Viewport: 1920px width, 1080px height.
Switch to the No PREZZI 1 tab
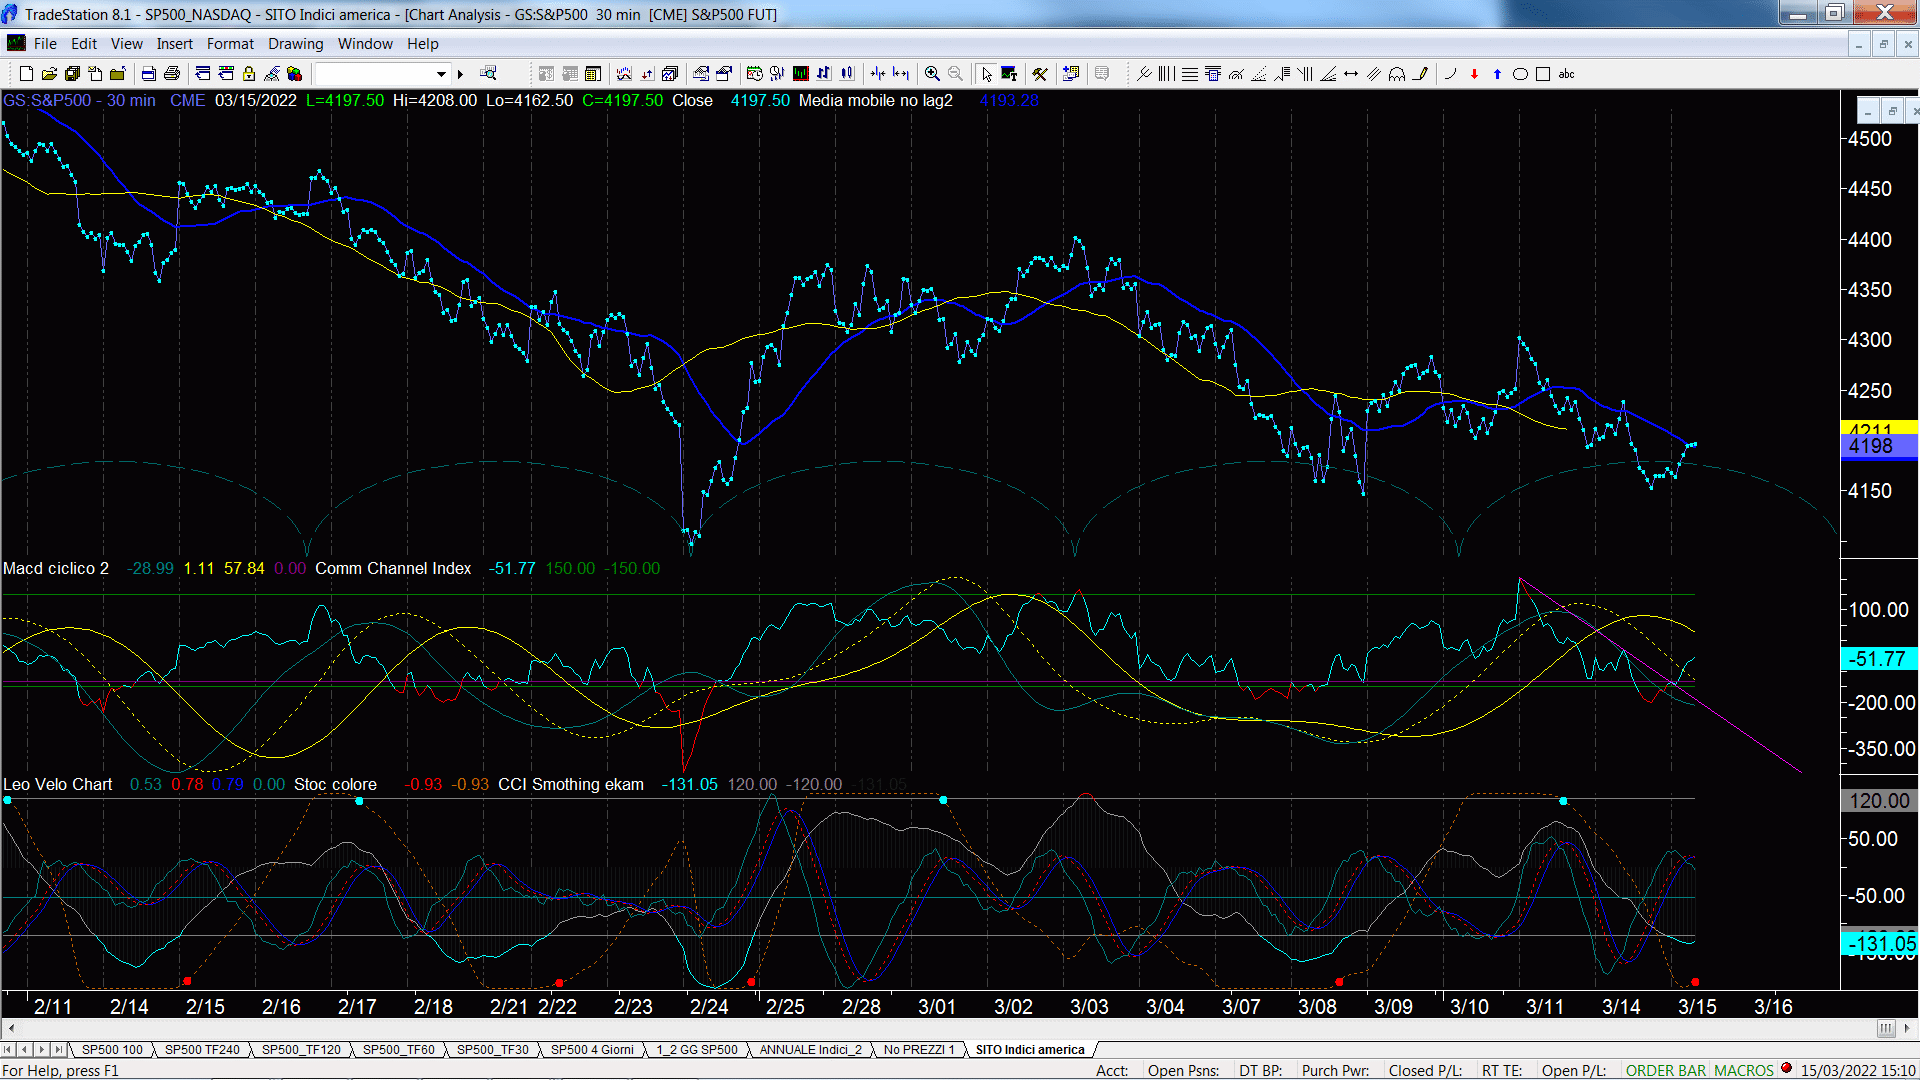pyautogui.click(x=919, y=1050)
